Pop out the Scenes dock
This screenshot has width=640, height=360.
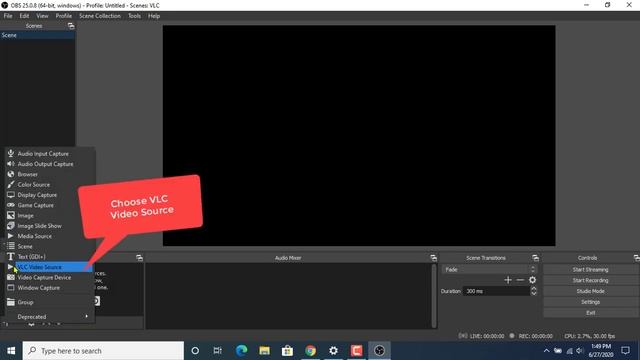(71, 26)
